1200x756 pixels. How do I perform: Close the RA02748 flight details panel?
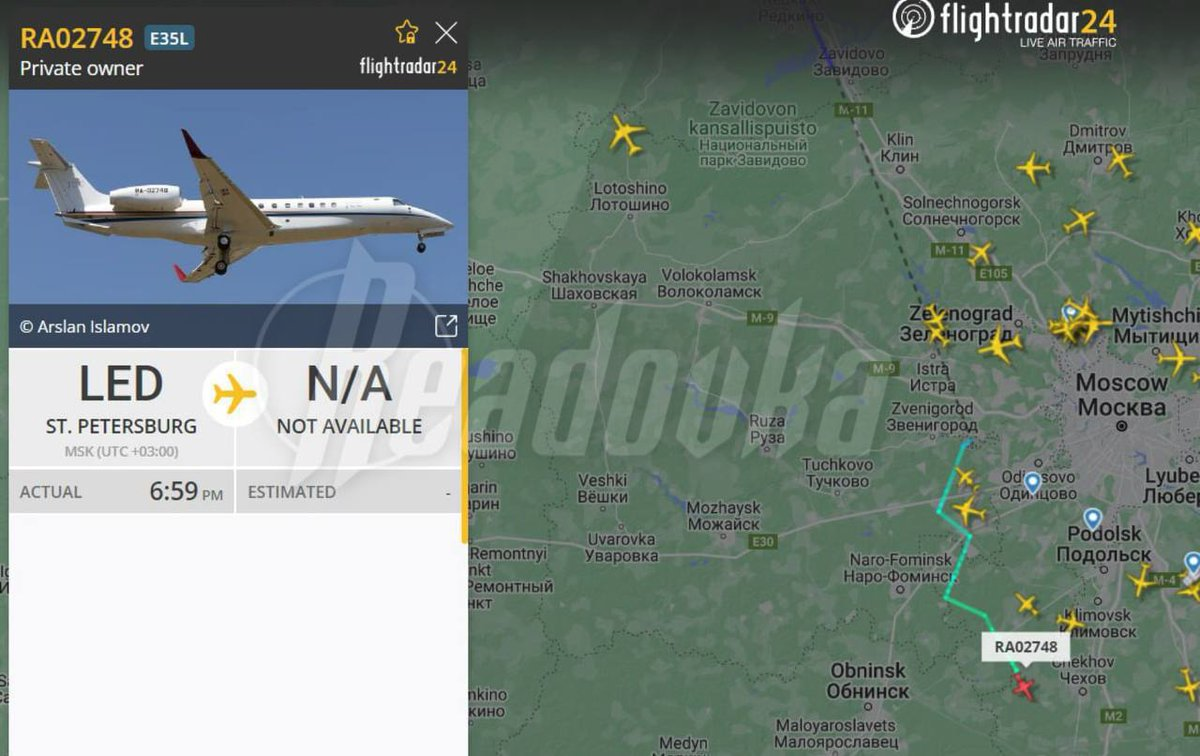(x=446, y=32)
